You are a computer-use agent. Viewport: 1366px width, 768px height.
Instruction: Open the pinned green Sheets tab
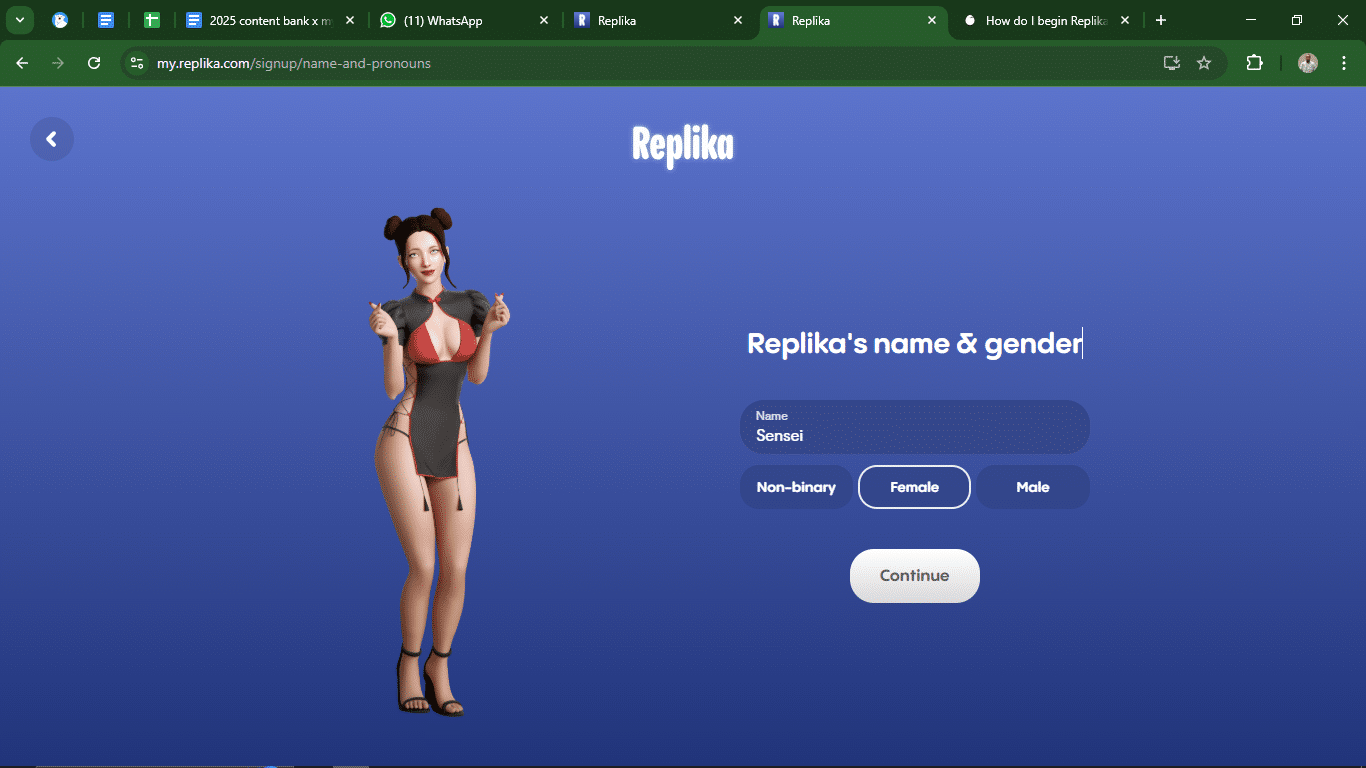[152, 20]
